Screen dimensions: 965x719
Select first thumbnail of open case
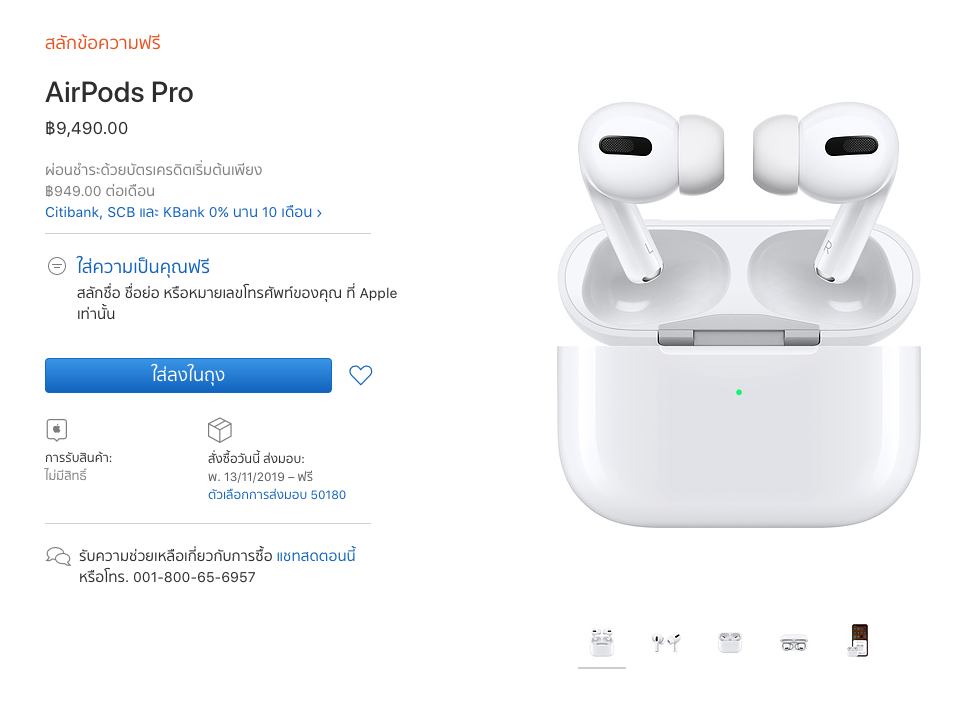tap(602, 642)
